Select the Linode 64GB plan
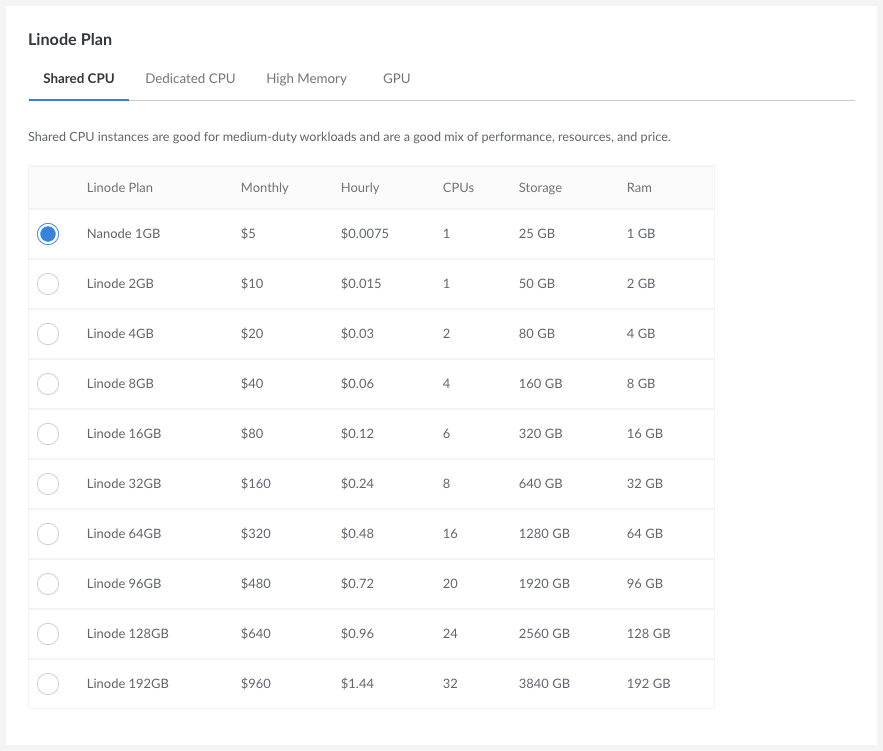 (x=47, y=533)
